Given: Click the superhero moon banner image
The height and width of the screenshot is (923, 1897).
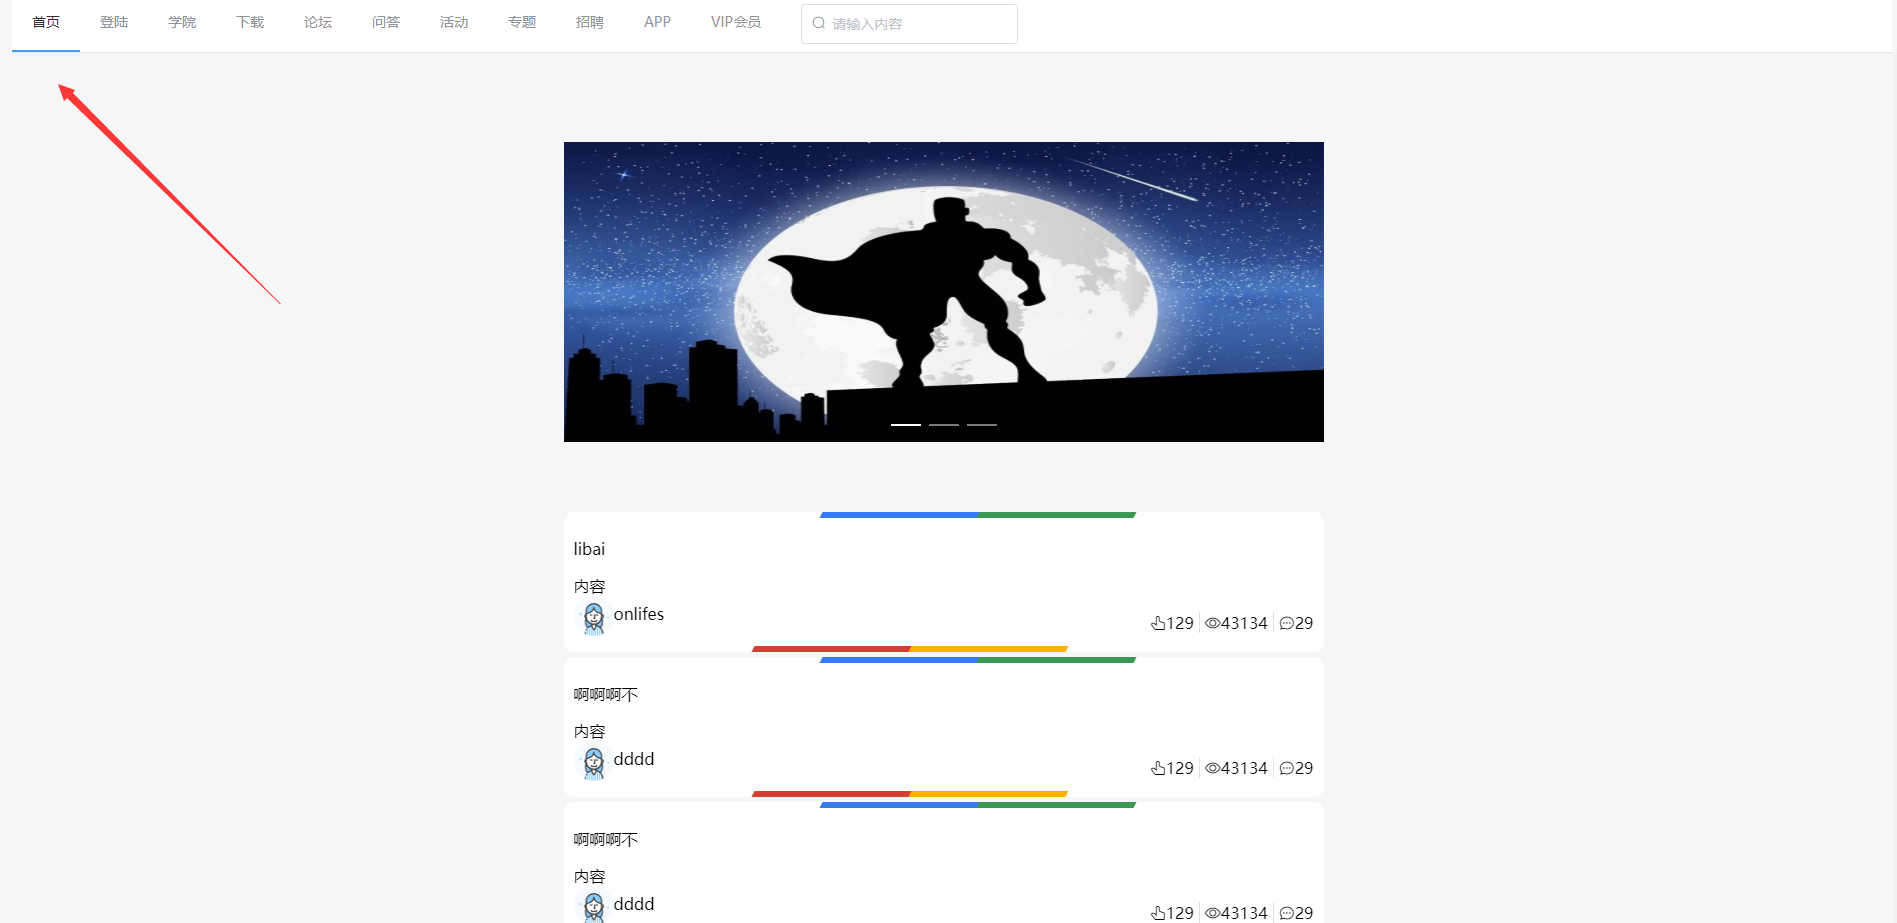Looking at the screenshot, I should pos(944,292).
